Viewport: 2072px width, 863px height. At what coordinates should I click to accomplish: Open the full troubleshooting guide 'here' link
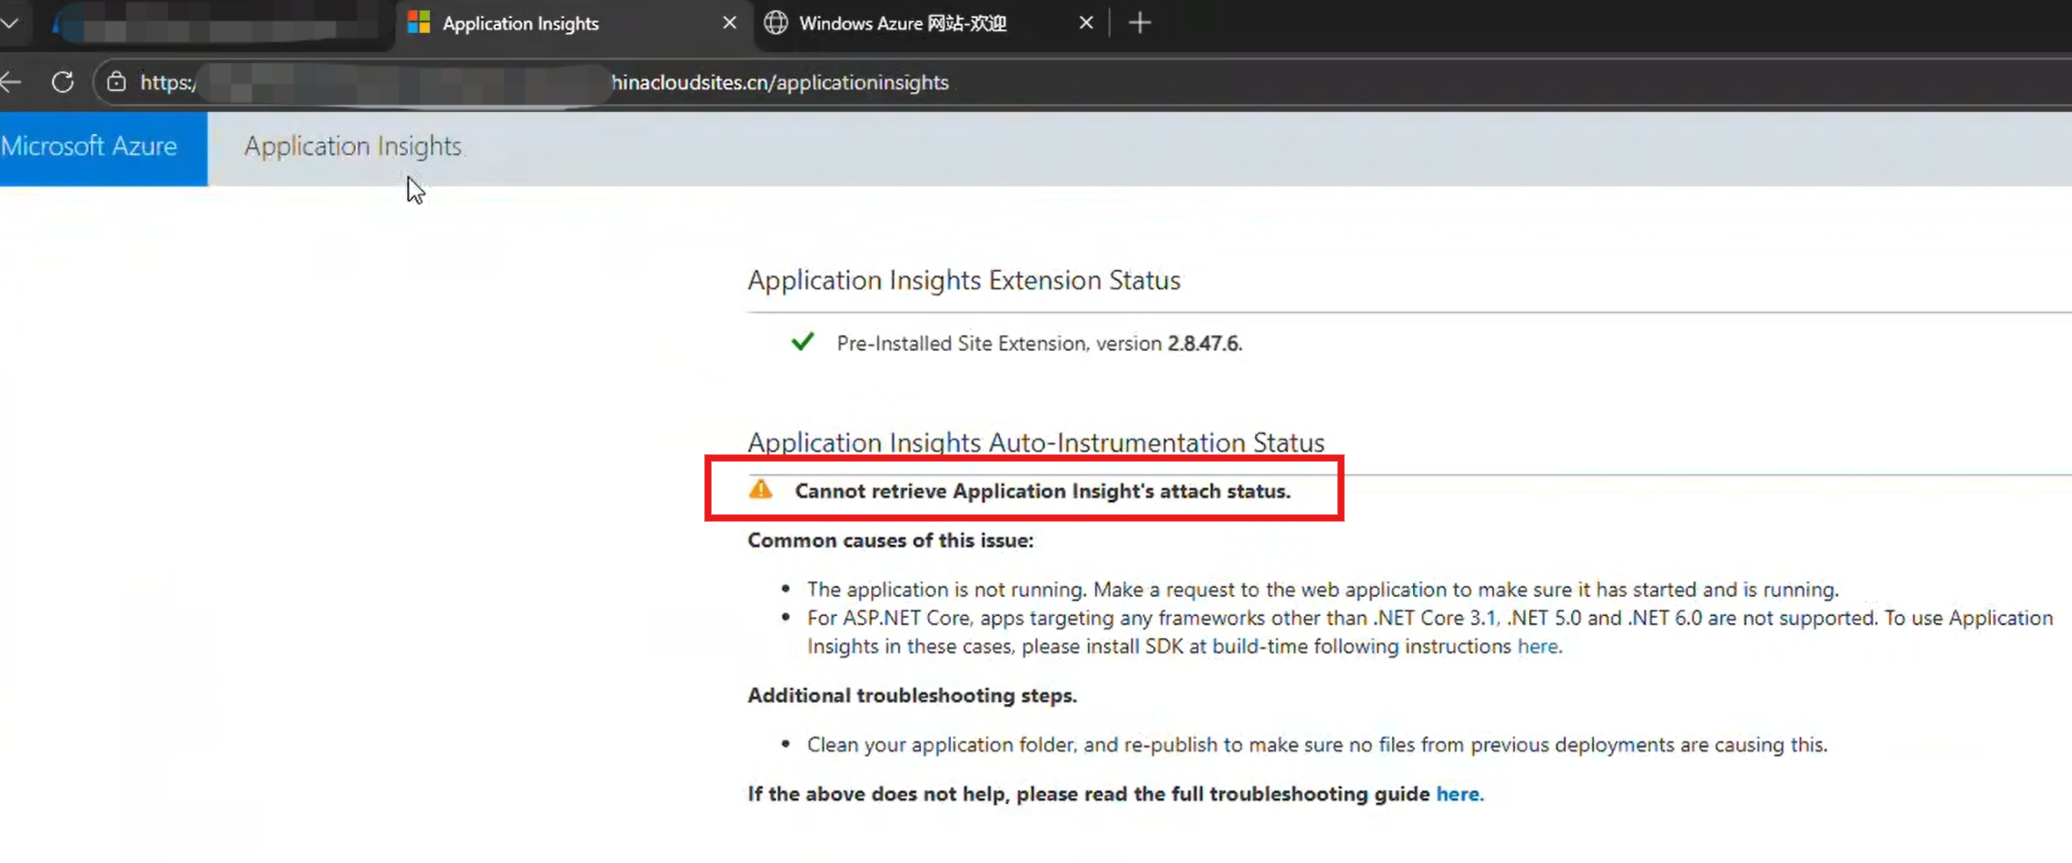point(1457,794)
